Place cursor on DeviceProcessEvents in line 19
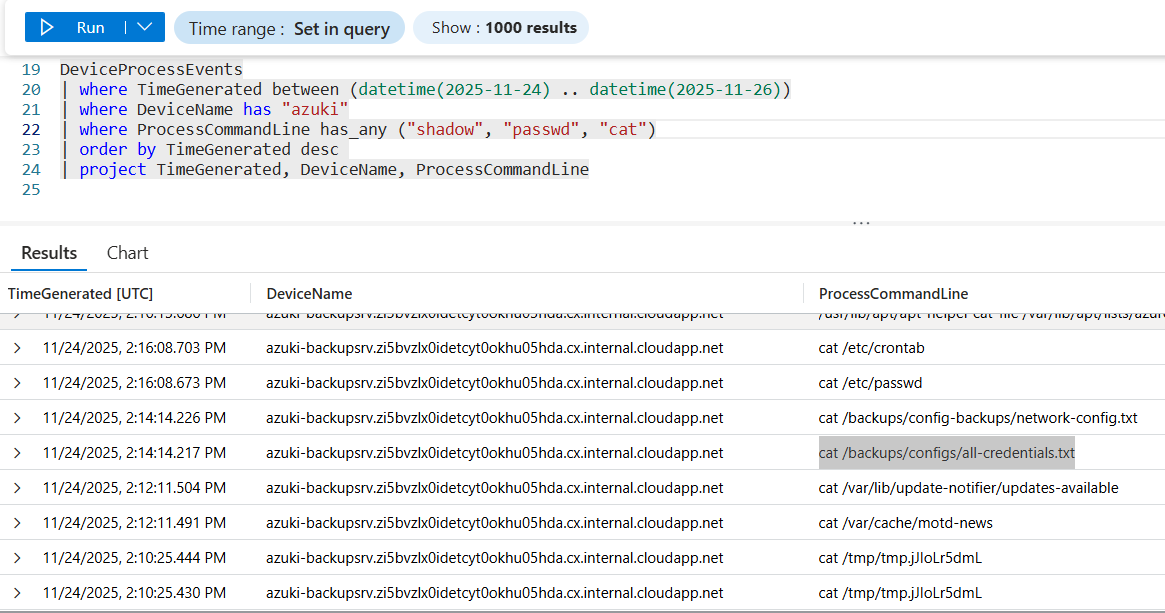Viewport: 1165px width, 613px height. click(151, 69)
